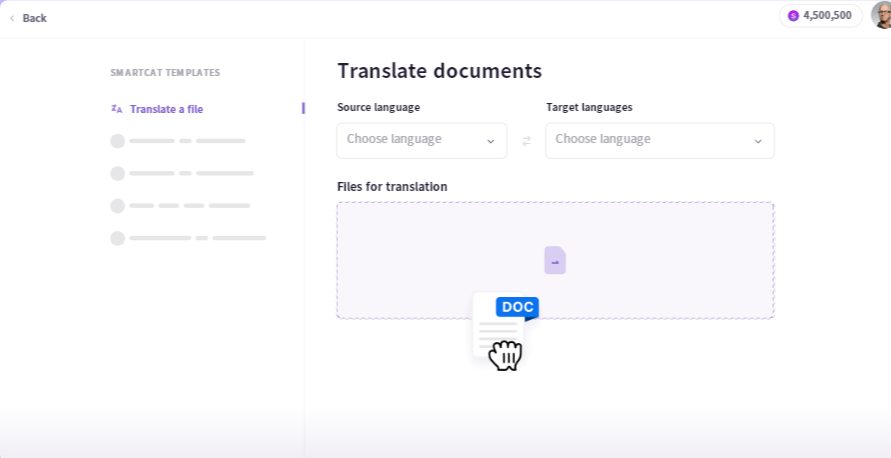Click the blue DOC document thumbnail

click(505, 325)
